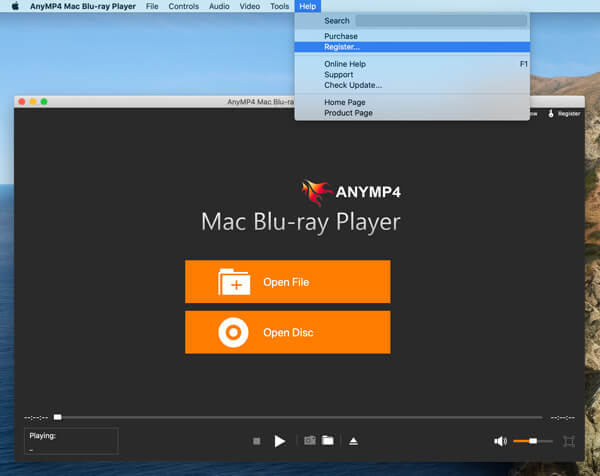Screen dimensions: 600x476
Task: Click the Eject disc icon
Action: (x=353, y=440)
